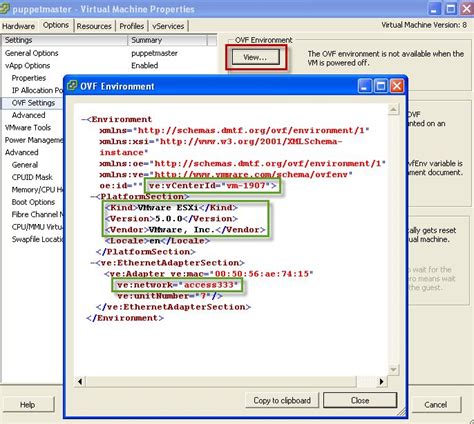Click the ve:mac address attribute text
Viewport: 474px width, 424px height.
(x=242, y=274)
